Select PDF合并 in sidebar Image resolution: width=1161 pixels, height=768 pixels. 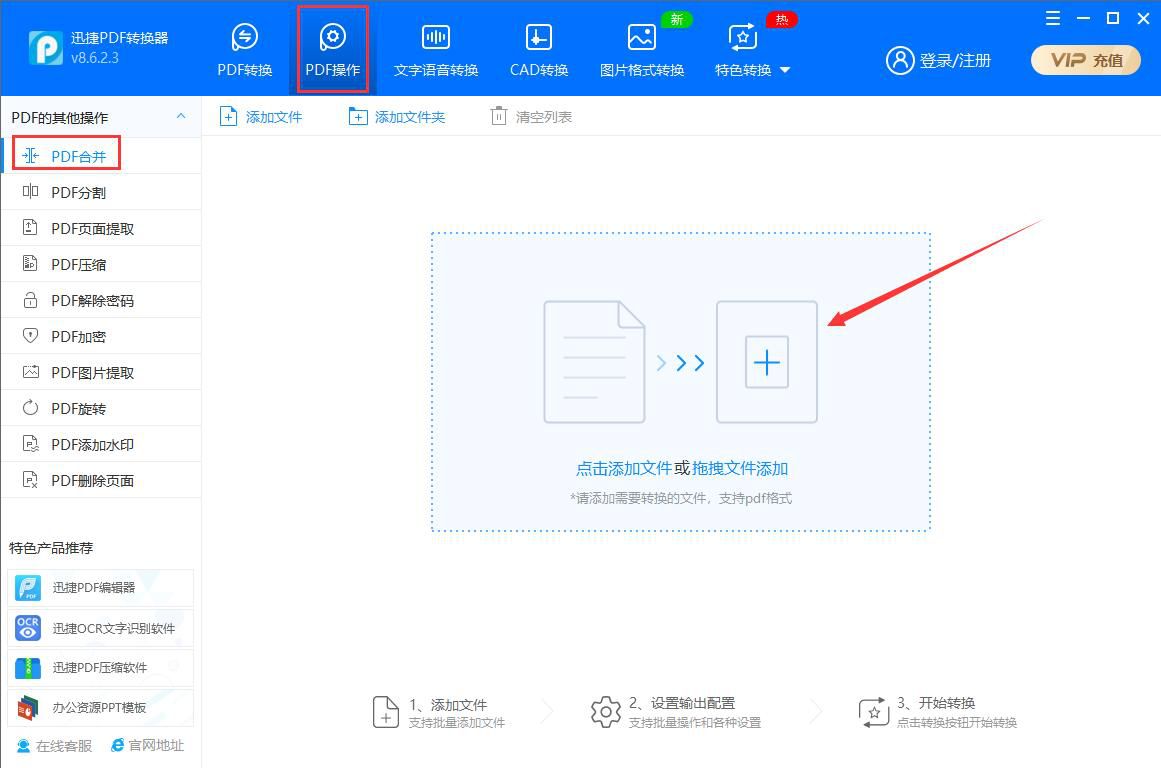101,156
